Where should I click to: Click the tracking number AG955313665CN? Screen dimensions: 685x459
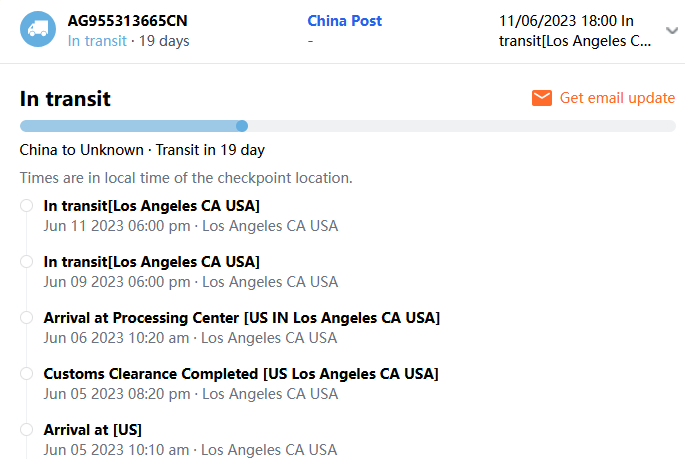pos(127,21)
